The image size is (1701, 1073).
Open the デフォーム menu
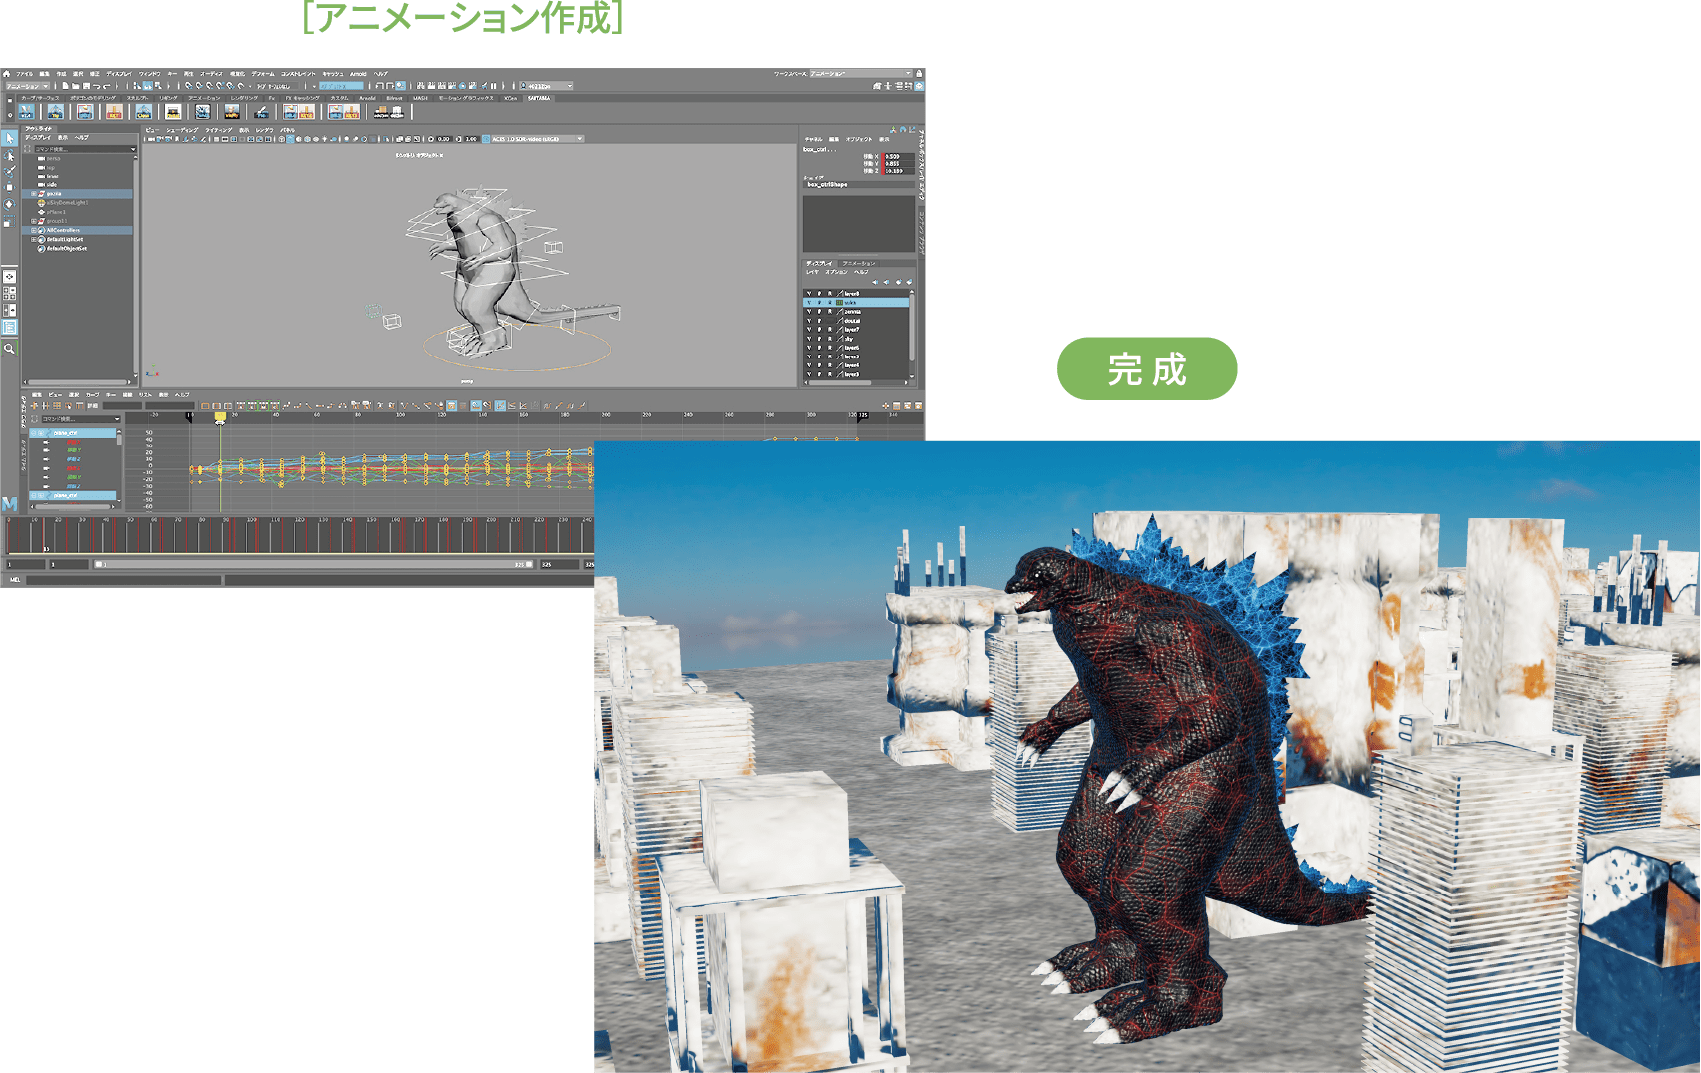263,74
